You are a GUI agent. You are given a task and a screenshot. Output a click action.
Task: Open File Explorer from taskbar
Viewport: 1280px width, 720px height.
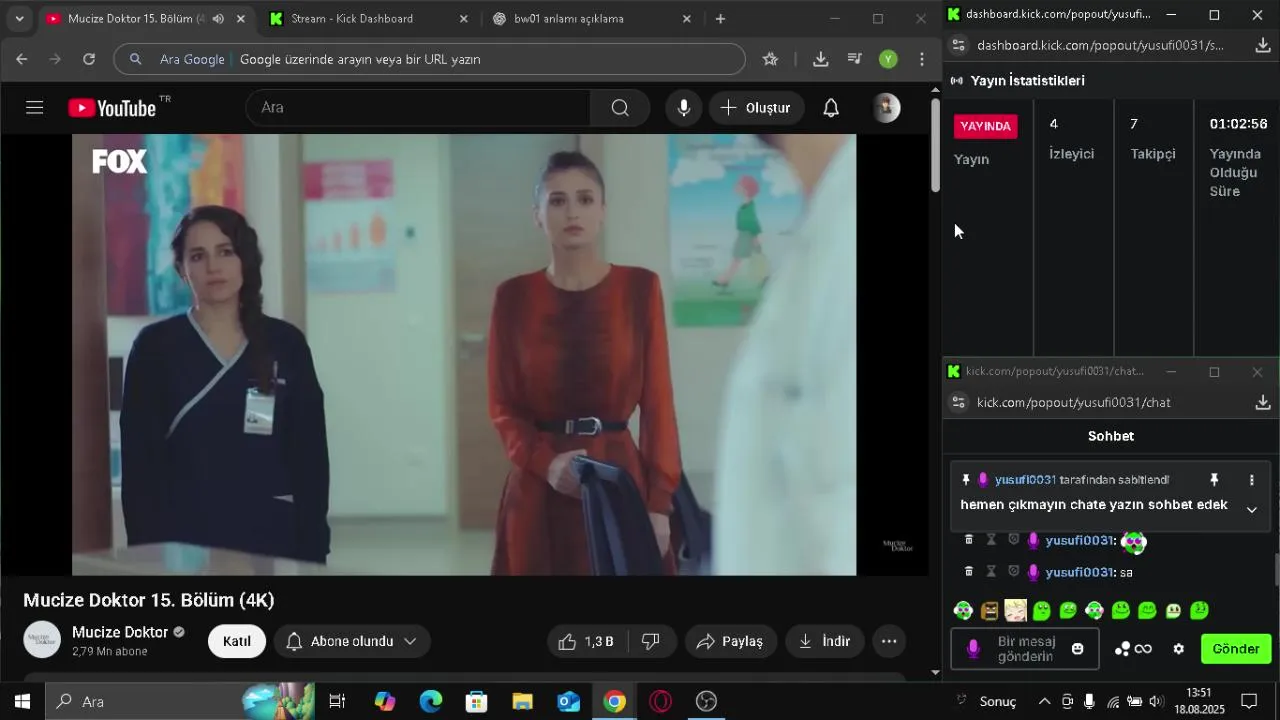coord(523,701)
